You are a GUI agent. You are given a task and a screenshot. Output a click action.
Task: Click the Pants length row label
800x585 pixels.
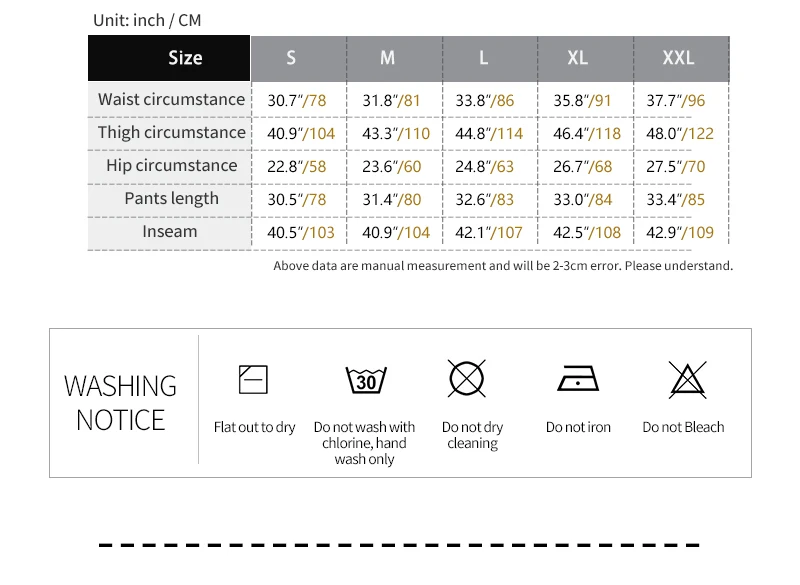tap(171, 199)
